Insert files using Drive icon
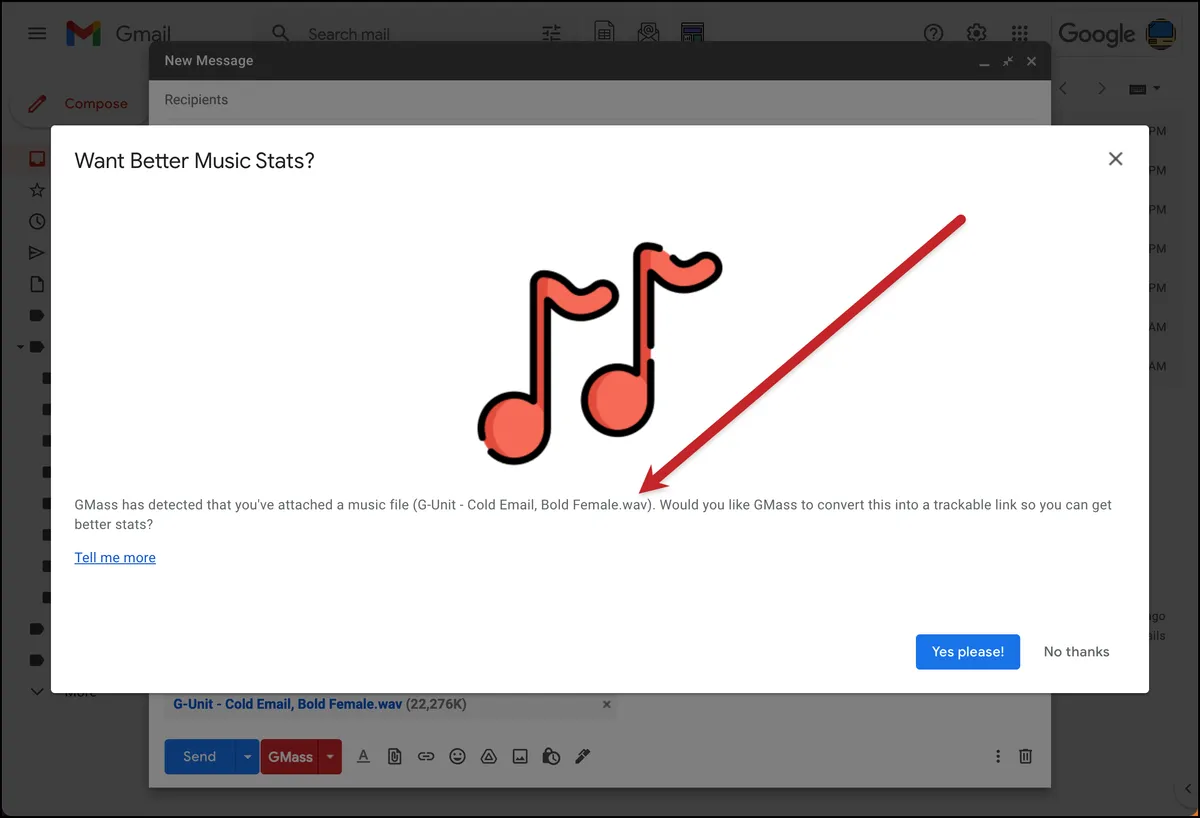 point(489,757)
